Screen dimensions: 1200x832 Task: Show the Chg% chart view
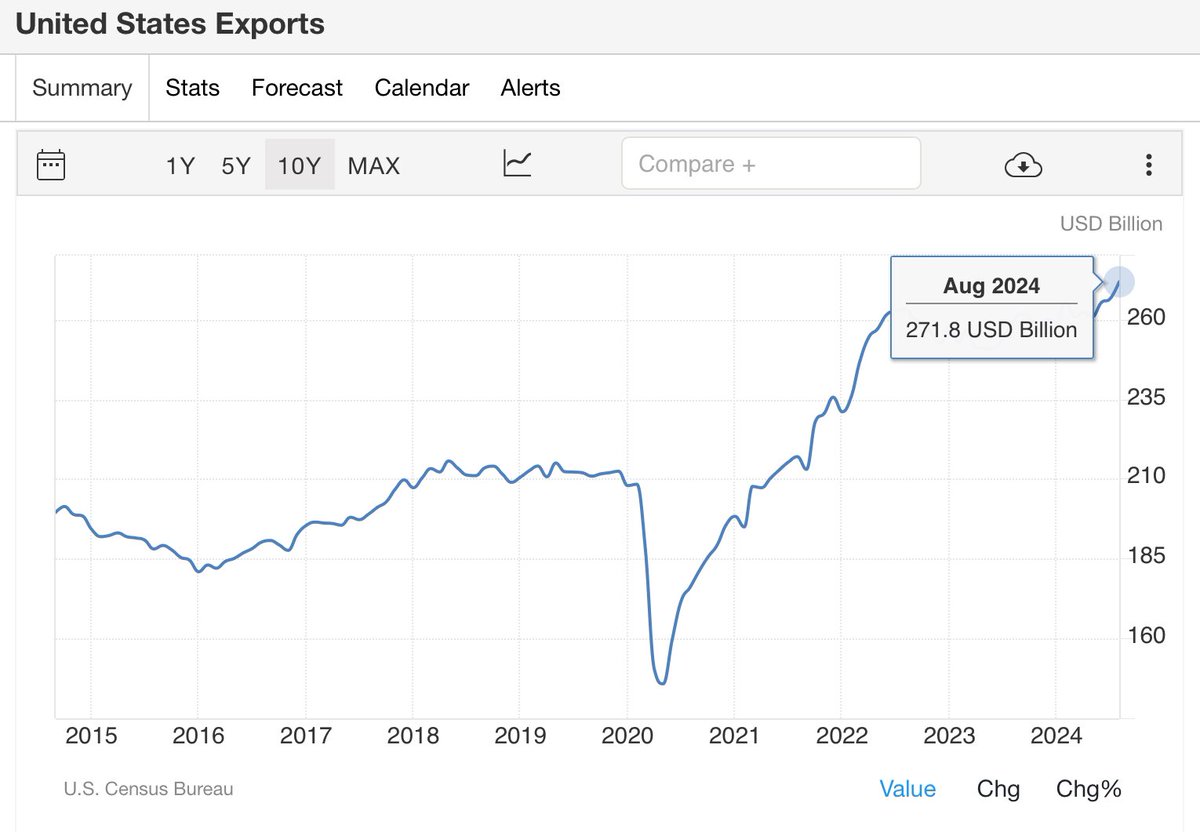1089,789
